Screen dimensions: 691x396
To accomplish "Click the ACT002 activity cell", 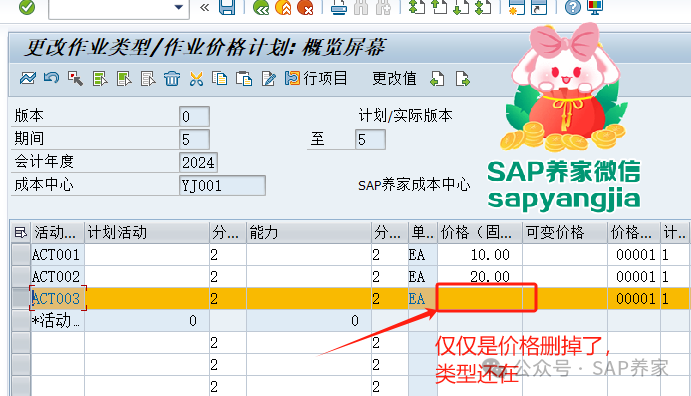I will [58, 277].
